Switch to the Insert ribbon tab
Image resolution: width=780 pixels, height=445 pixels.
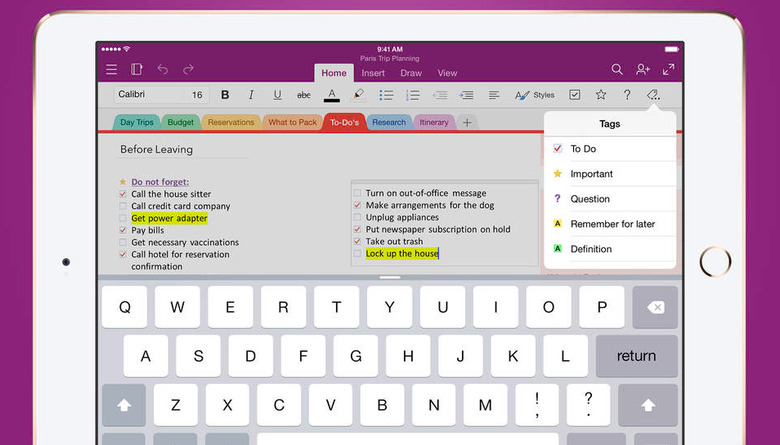click(373, 73)
